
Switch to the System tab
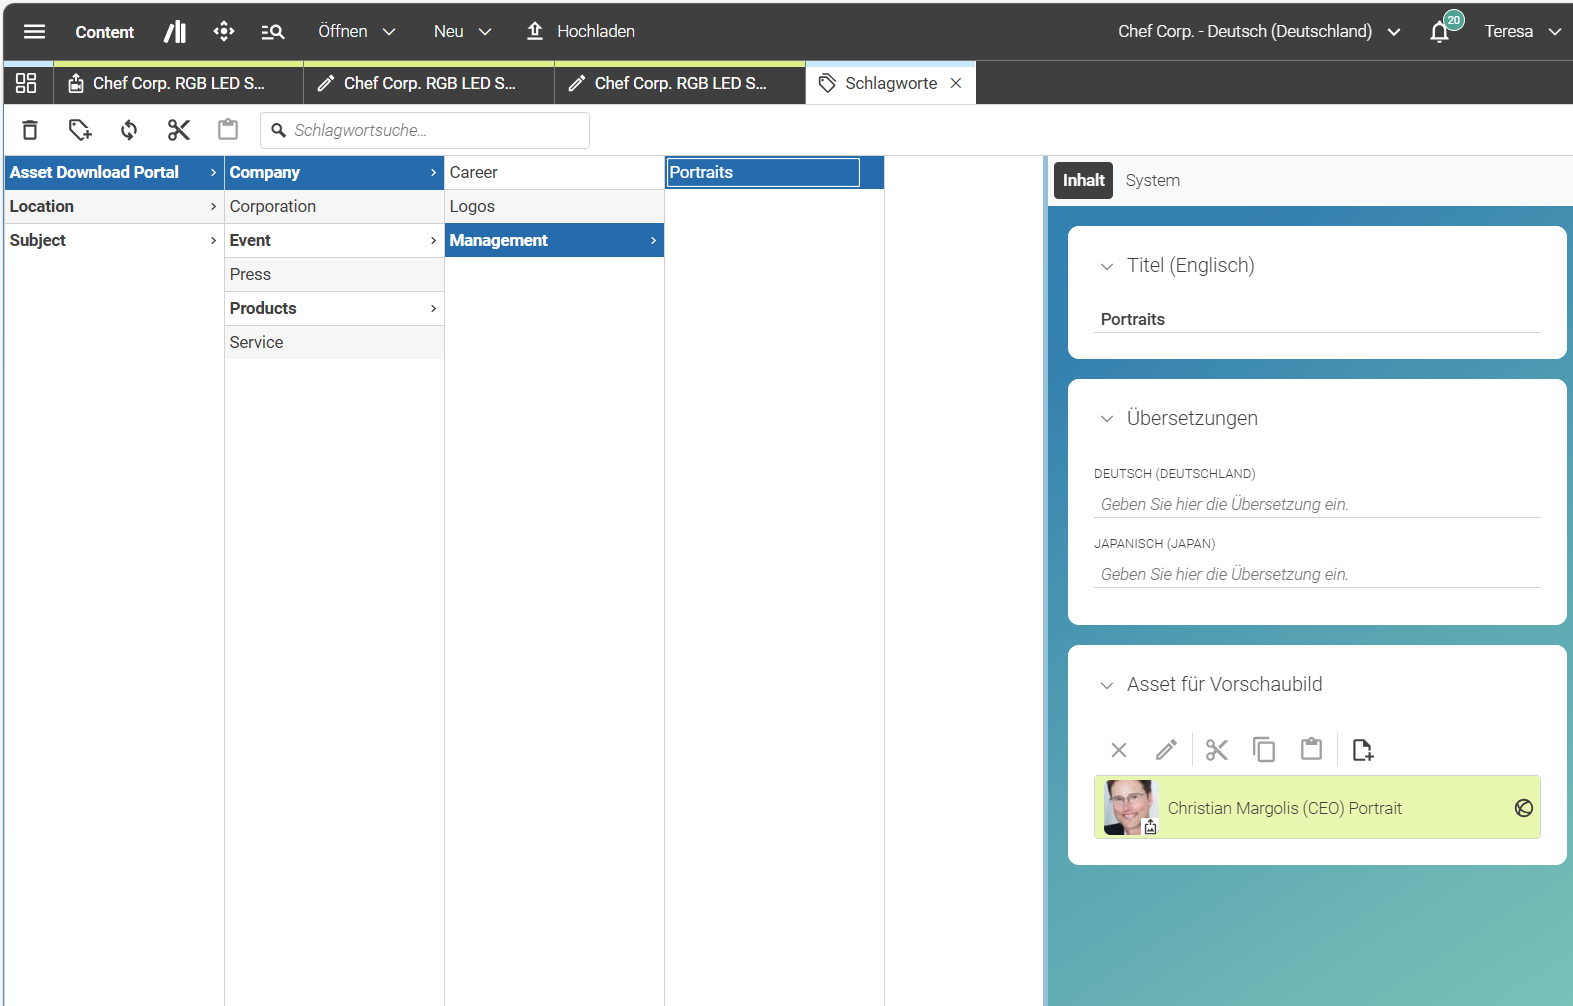coord(1152,180)
